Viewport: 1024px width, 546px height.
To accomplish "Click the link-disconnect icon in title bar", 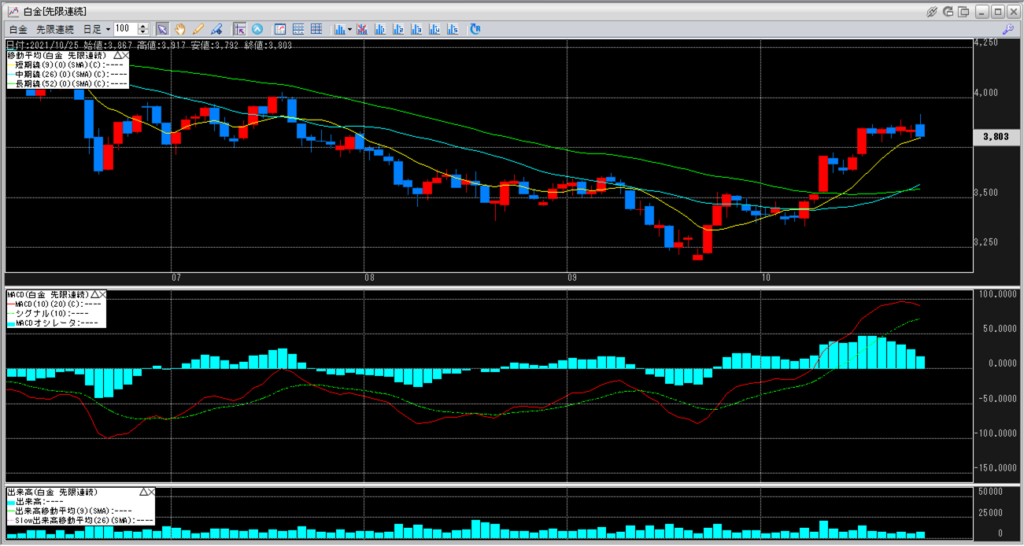I will (x=932, y=12).
